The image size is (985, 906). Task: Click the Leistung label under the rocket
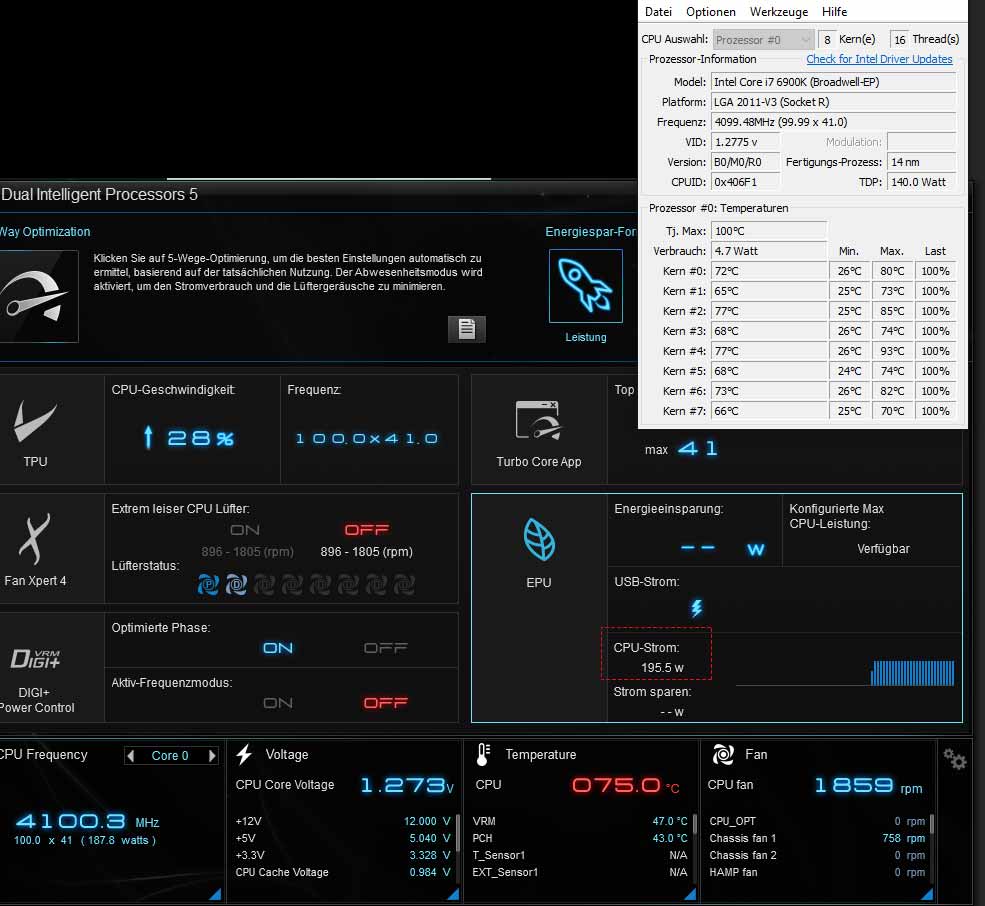585,337
